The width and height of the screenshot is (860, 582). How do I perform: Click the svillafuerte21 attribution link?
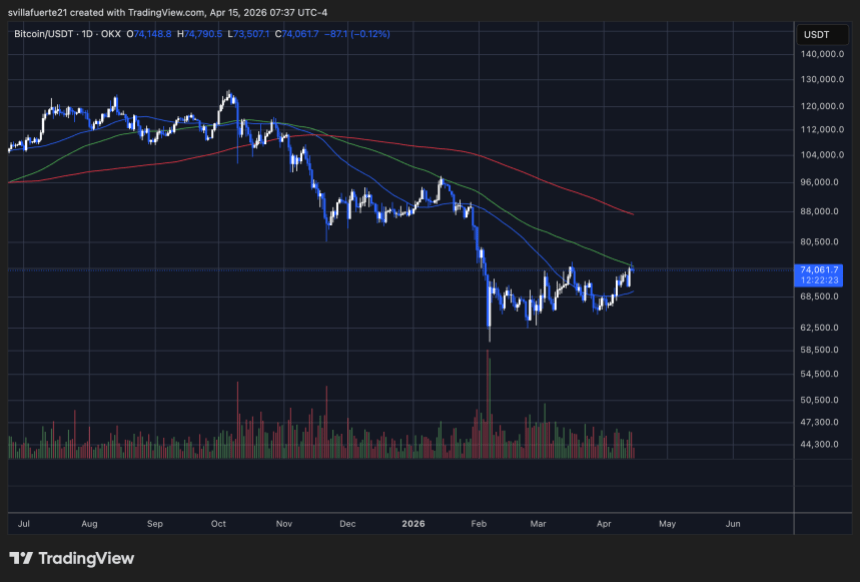point(37,13)
